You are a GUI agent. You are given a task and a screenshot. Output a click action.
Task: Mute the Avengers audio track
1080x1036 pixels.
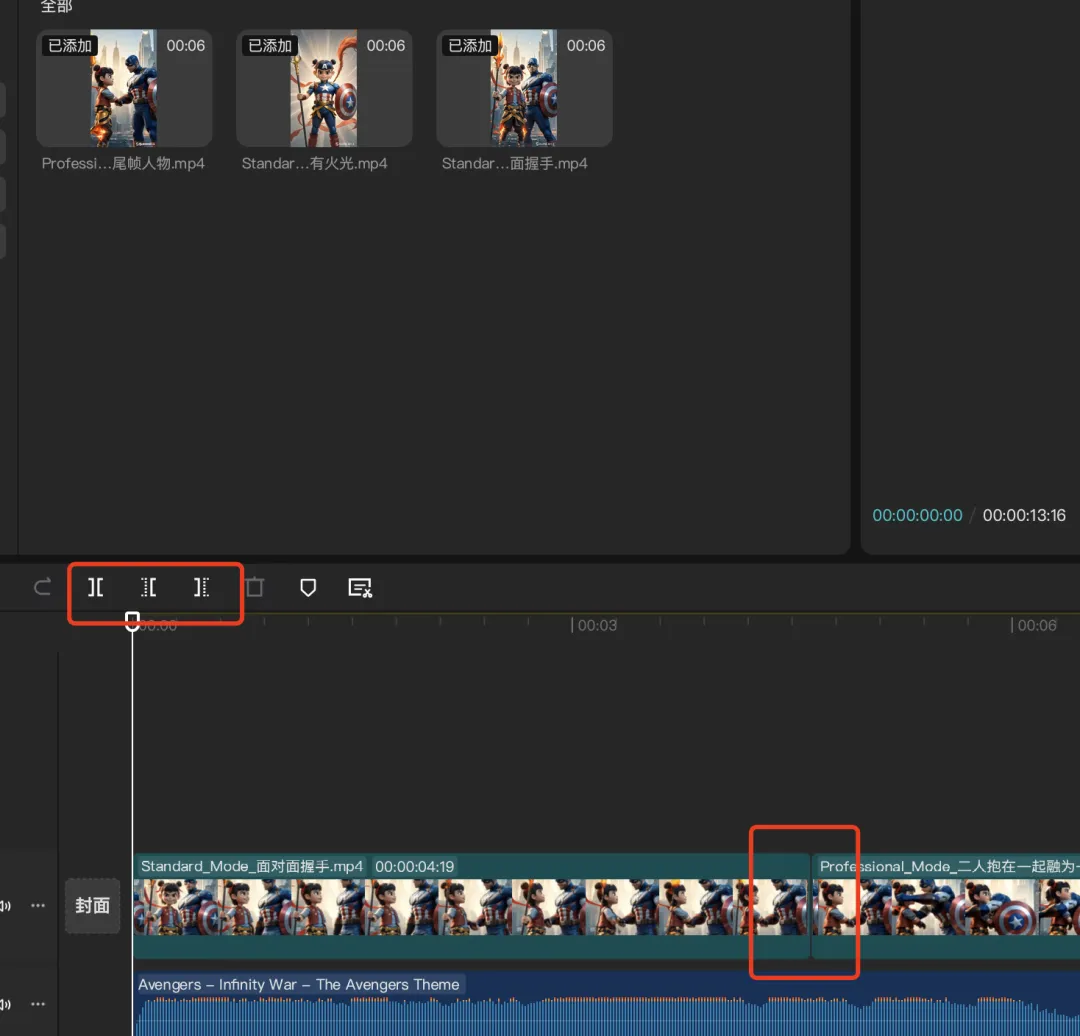pyautogui.click(x=5, y=1003)
